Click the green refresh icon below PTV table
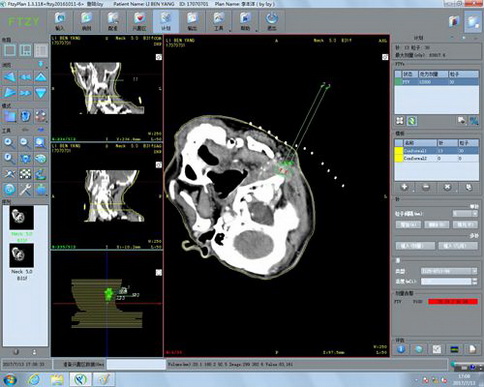 (412, 121)
